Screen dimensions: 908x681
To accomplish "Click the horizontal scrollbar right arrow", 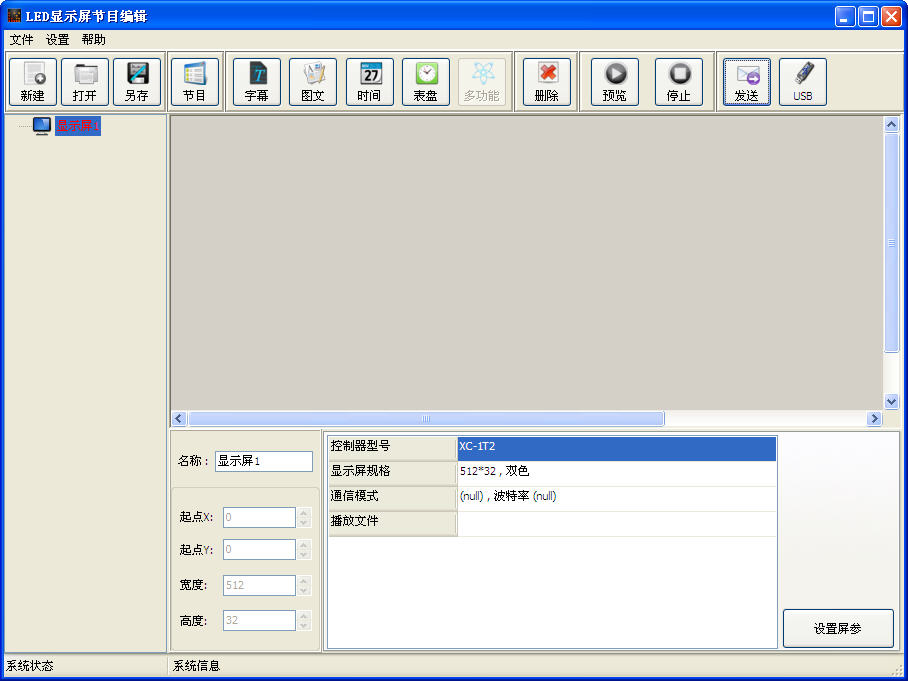I will [874, 419].
